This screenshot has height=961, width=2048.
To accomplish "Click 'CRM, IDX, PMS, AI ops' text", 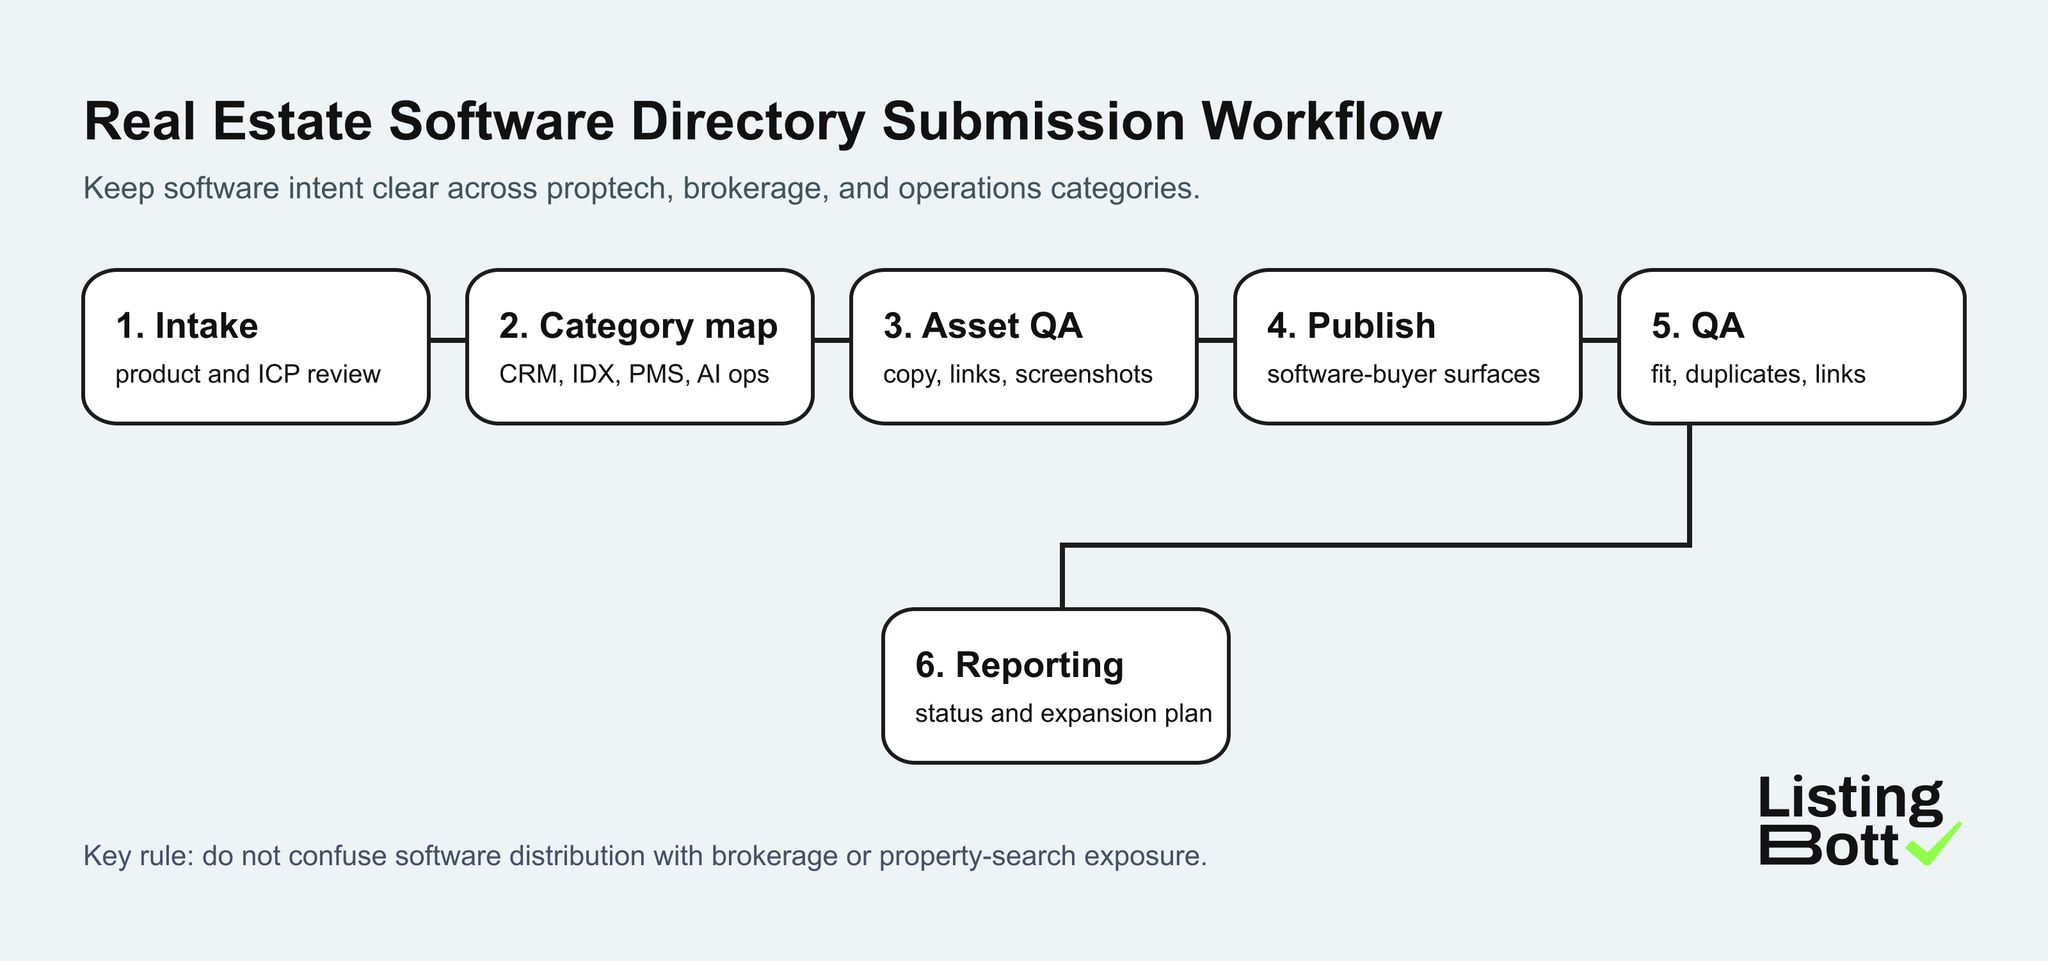I will click(634, 374).
